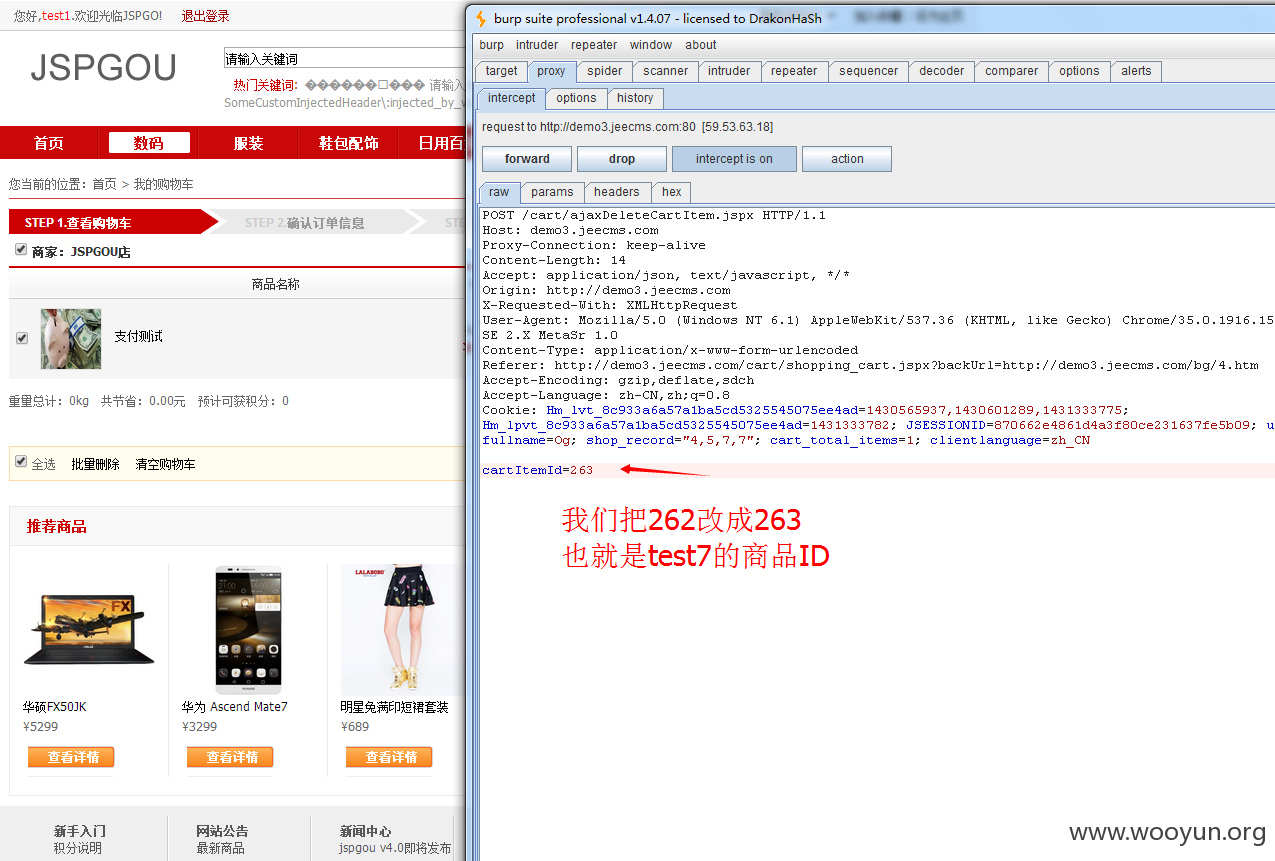
Task: Click 查看详情 under 华为 Ascend Mate7
Action: (x=230, y=757)
